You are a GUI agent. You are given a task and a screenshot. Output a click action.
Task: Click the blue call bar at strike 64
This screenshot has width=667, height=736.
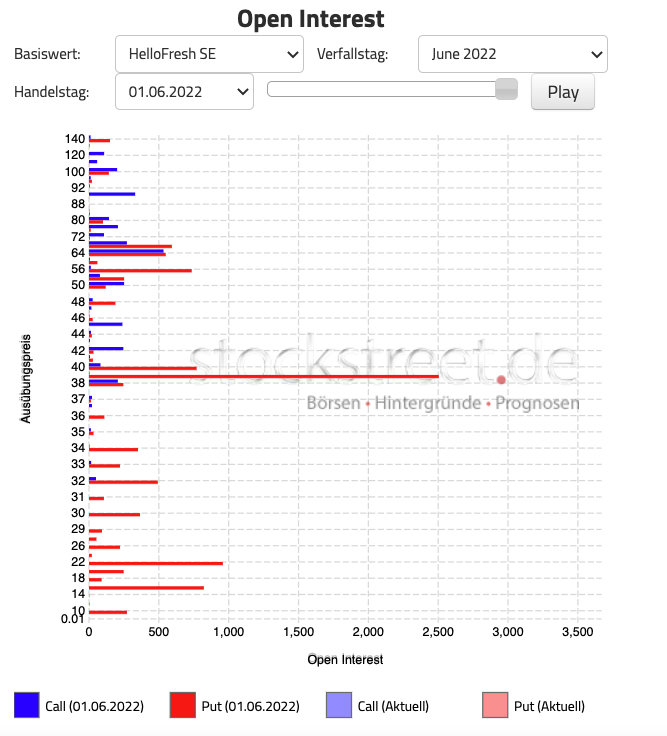pos(126,251)
